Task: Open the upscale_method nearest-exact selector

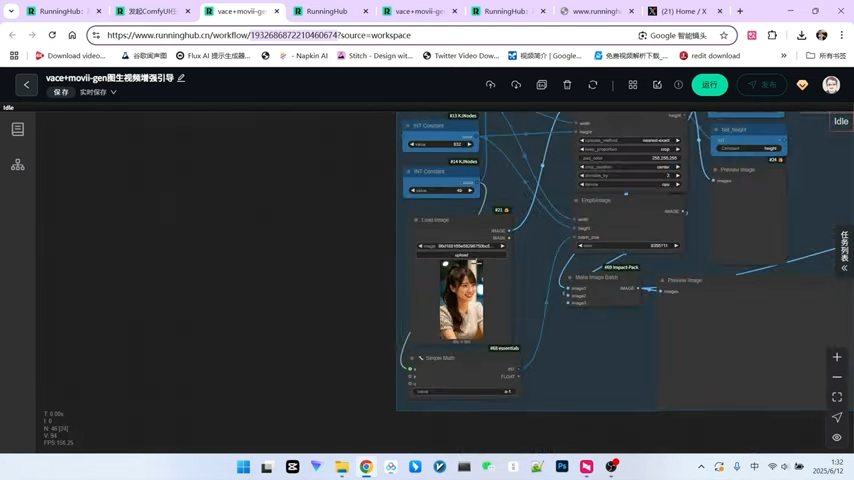Action: [630, 140]
